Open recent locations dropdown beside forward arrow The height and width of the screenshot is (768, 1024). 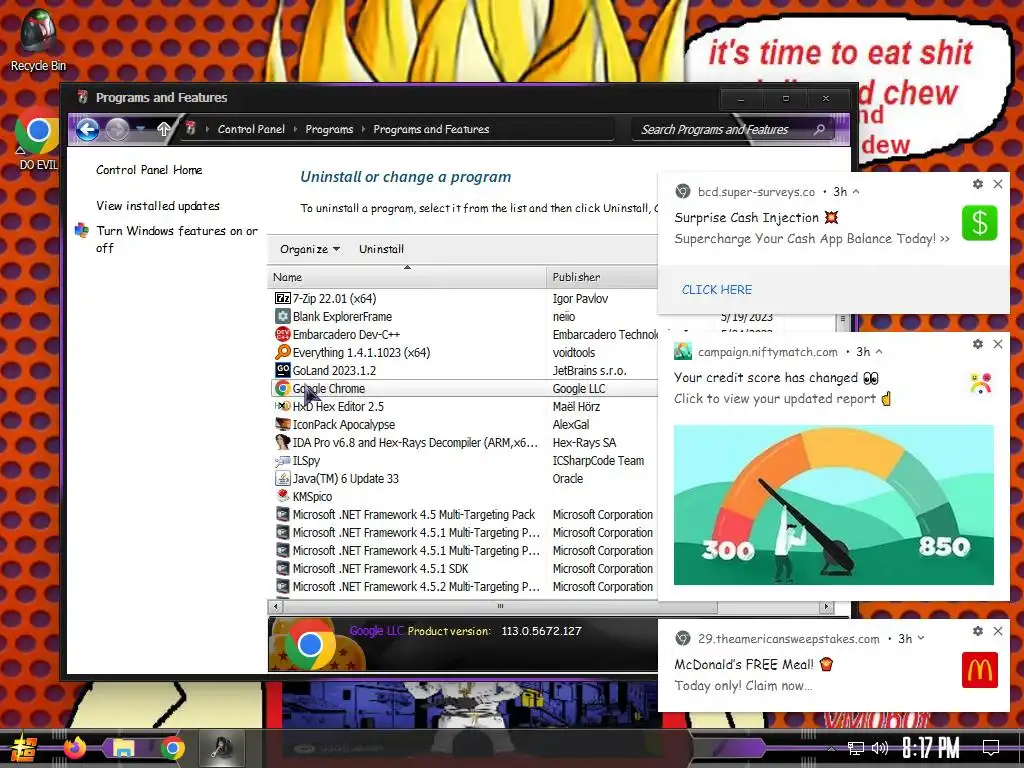141,129
